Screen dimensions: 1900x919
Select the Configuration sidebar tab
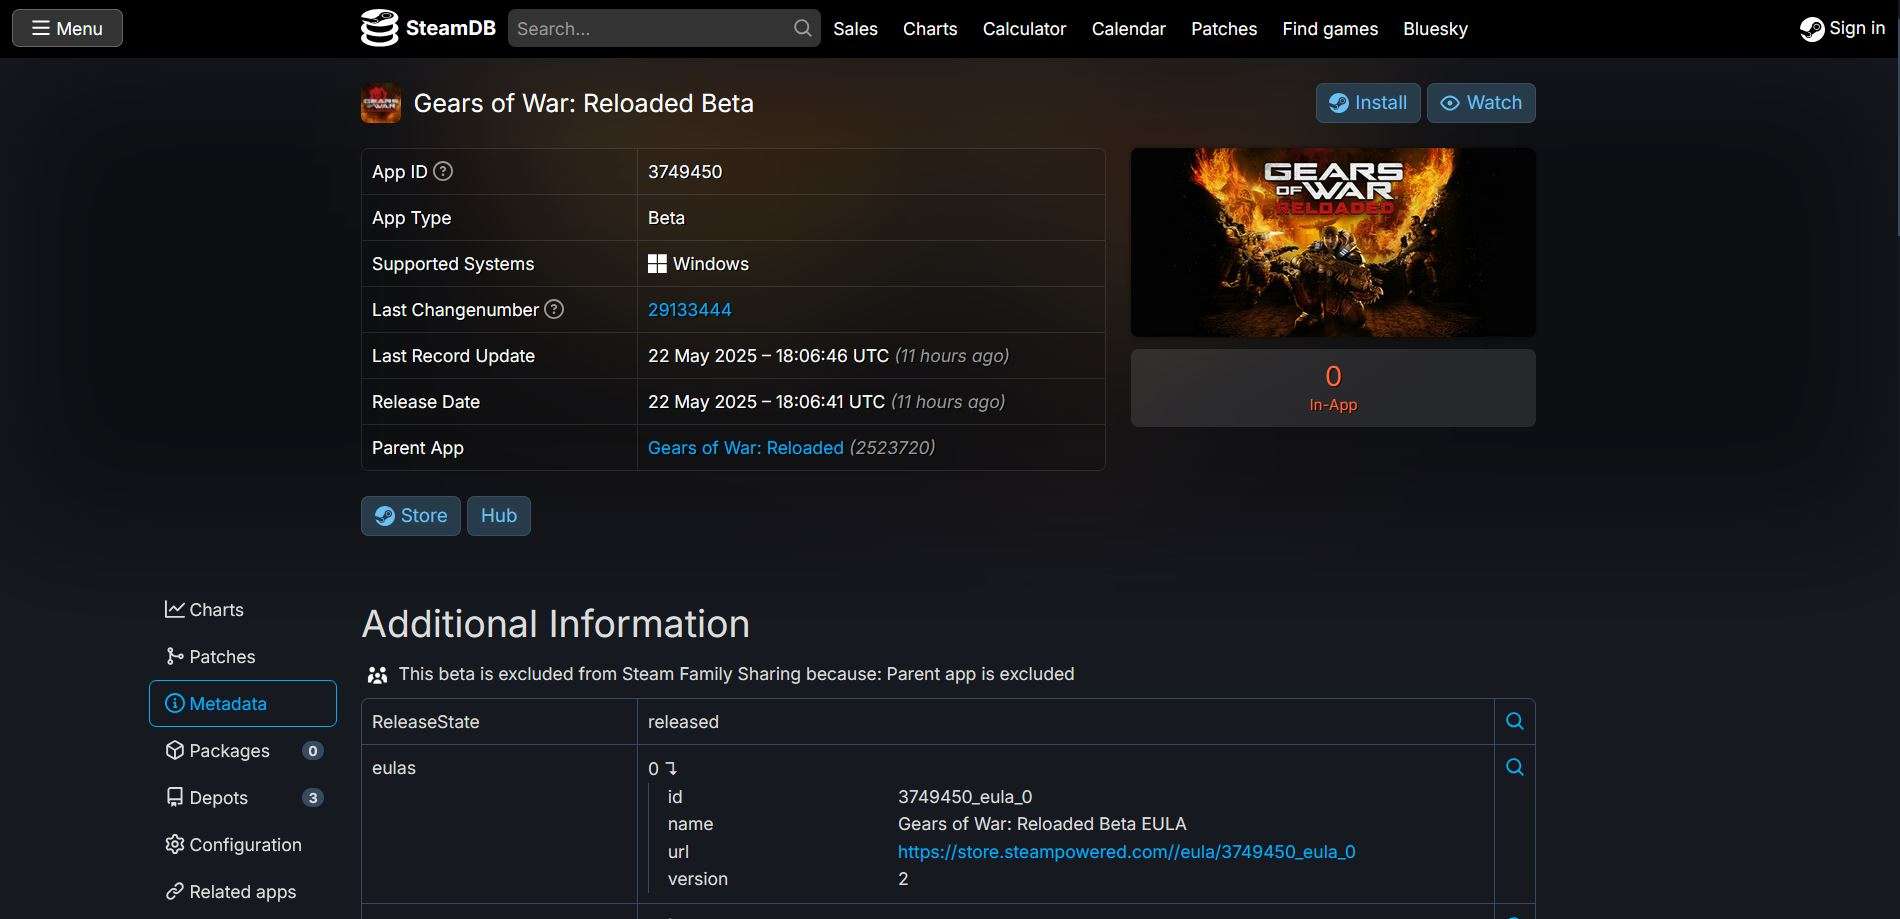click(x=243, y=845)
